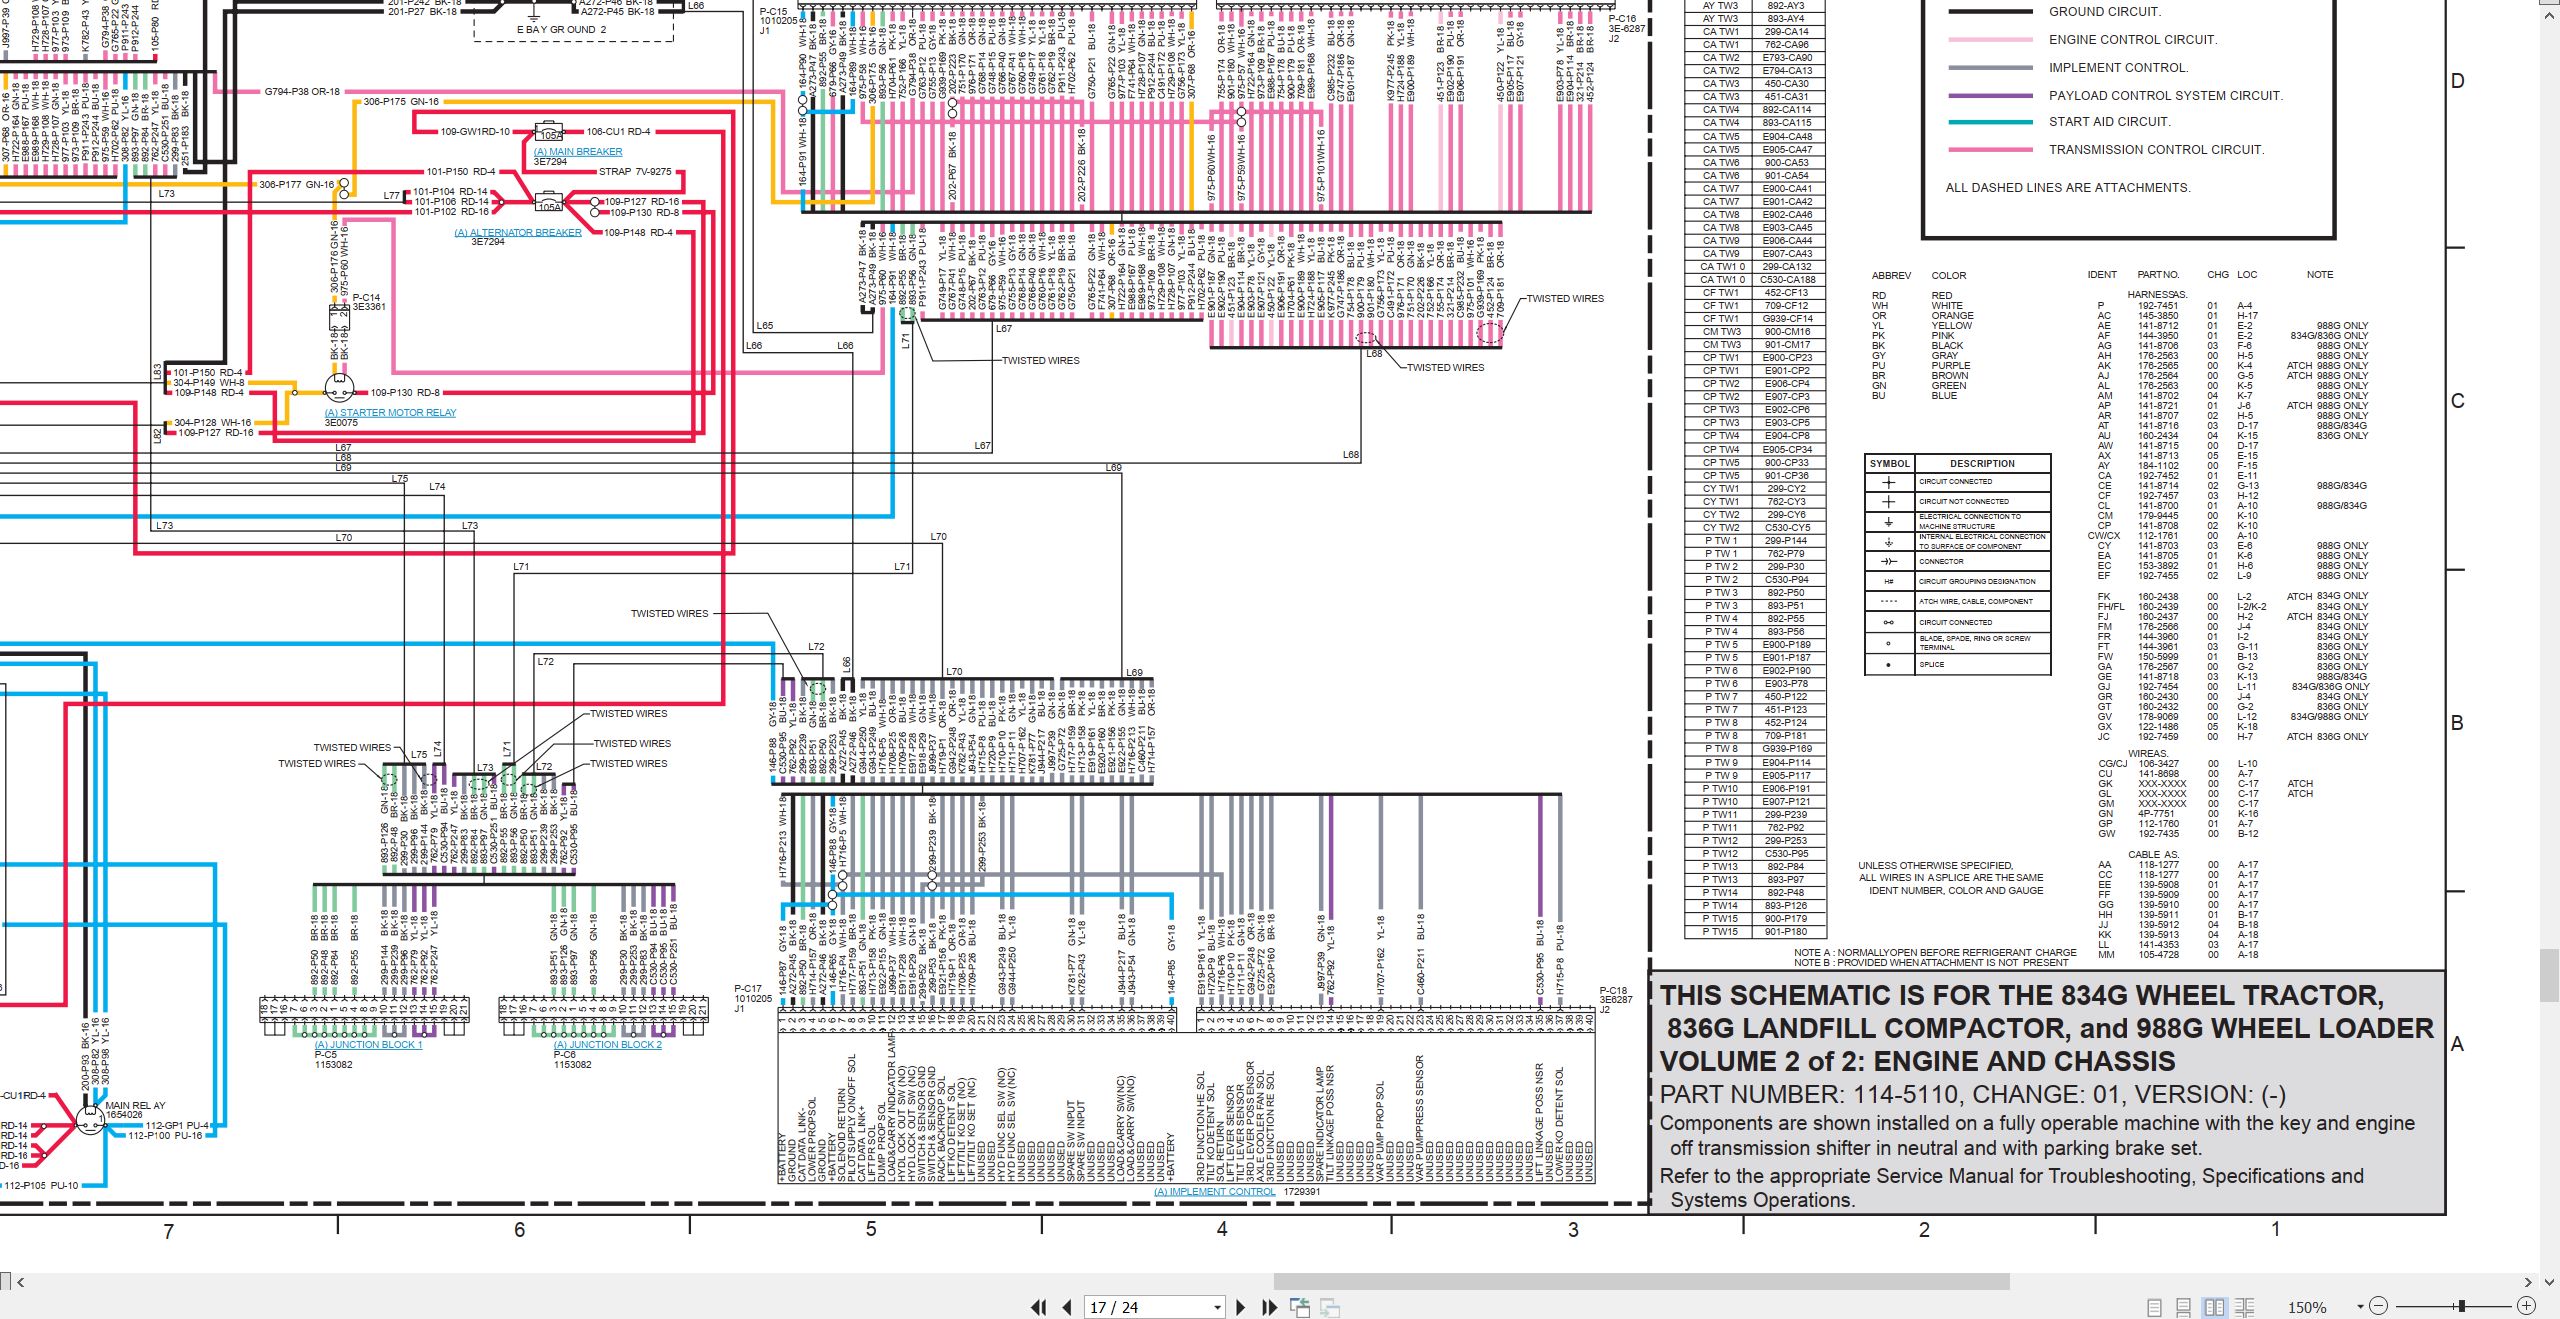Click the horizontal scrollbar left arrow
Image resolution: width=2560 pixels, height=1319 pixels.
[x=21, y=1282]
